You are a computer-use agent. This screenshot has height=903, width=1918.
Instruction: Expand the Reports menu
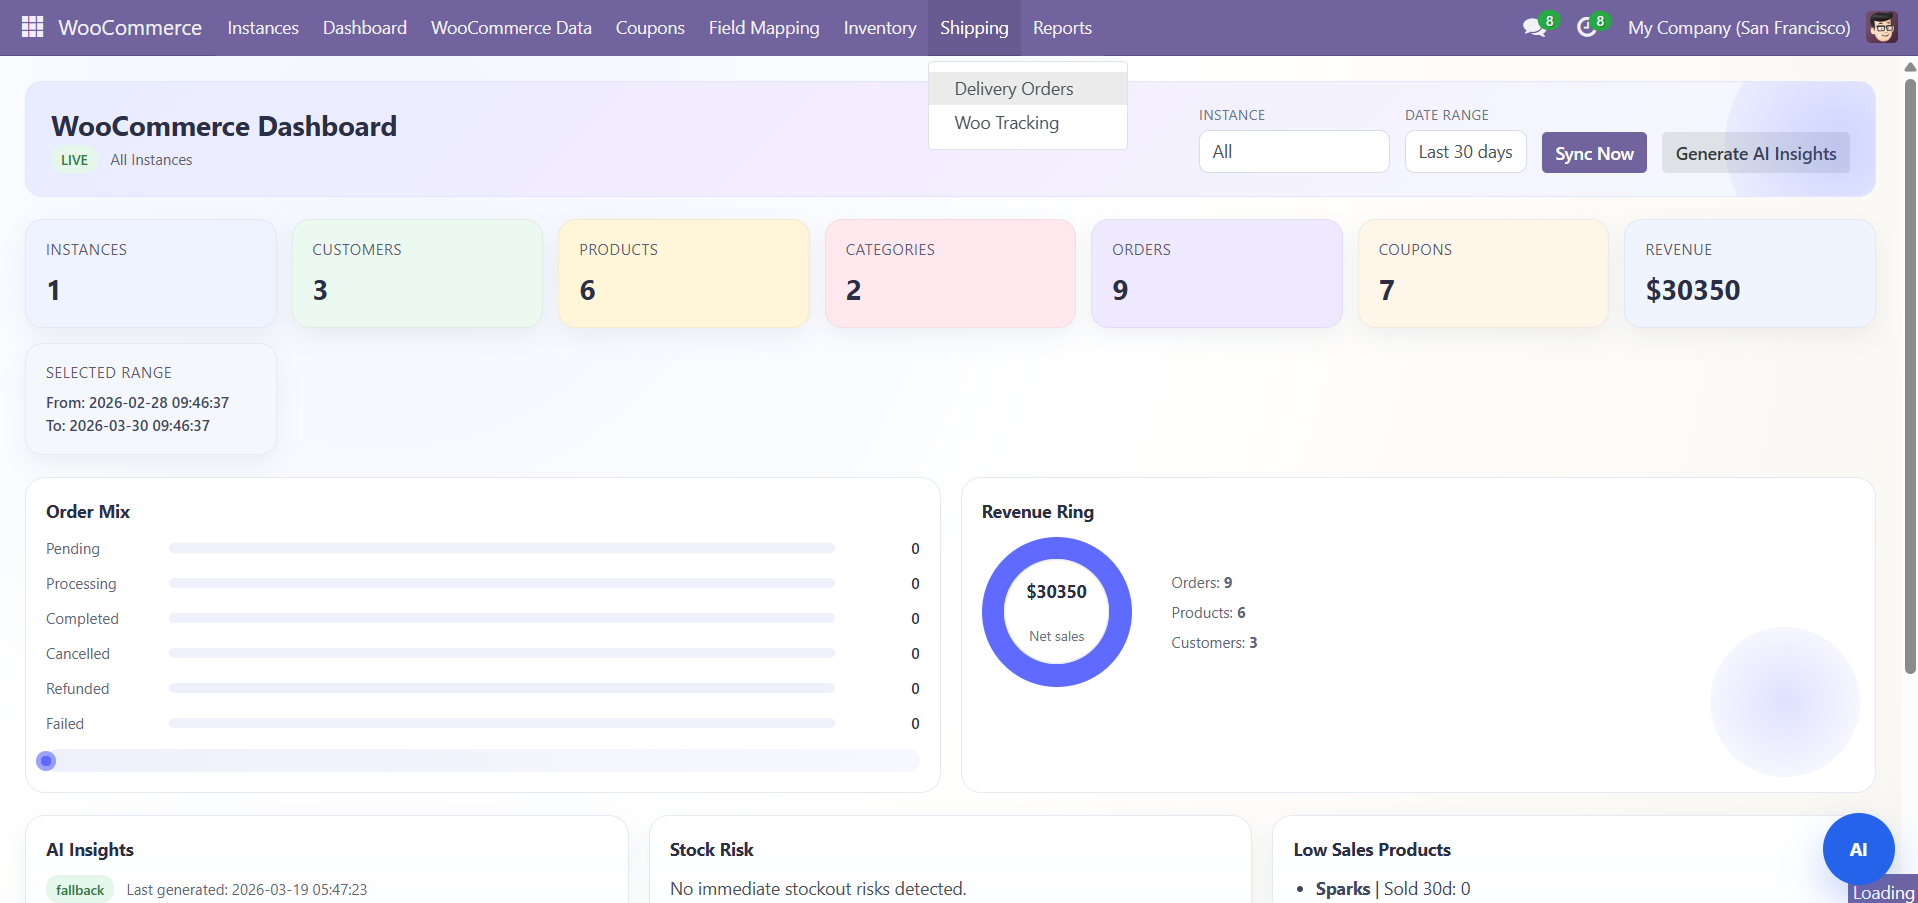point(1061,28)
